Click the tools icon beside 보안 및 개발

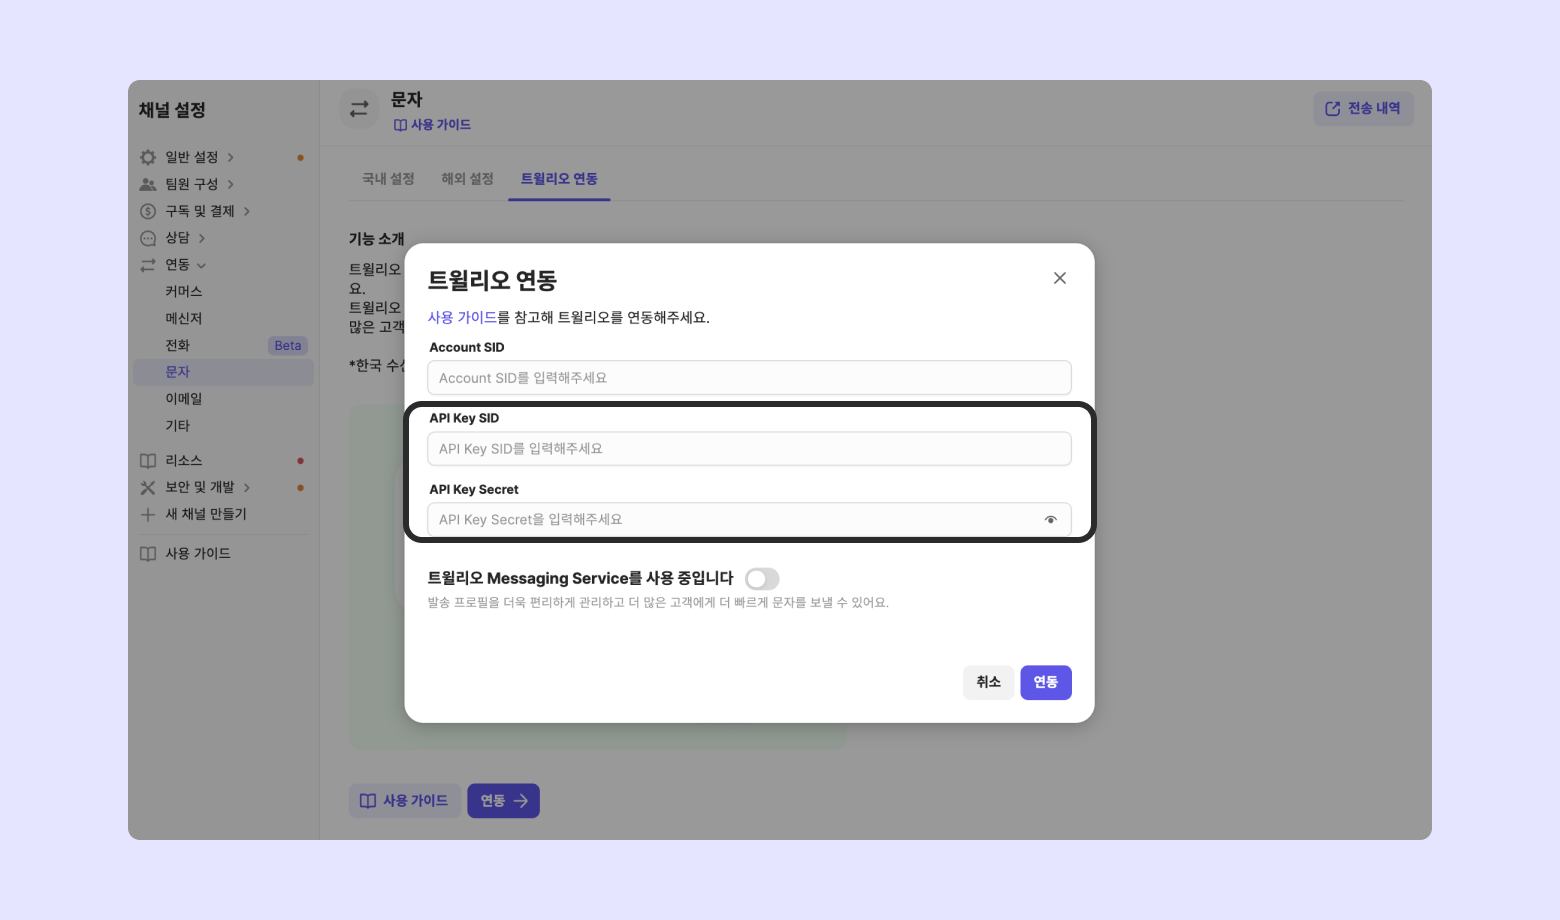tap(148, 488)
